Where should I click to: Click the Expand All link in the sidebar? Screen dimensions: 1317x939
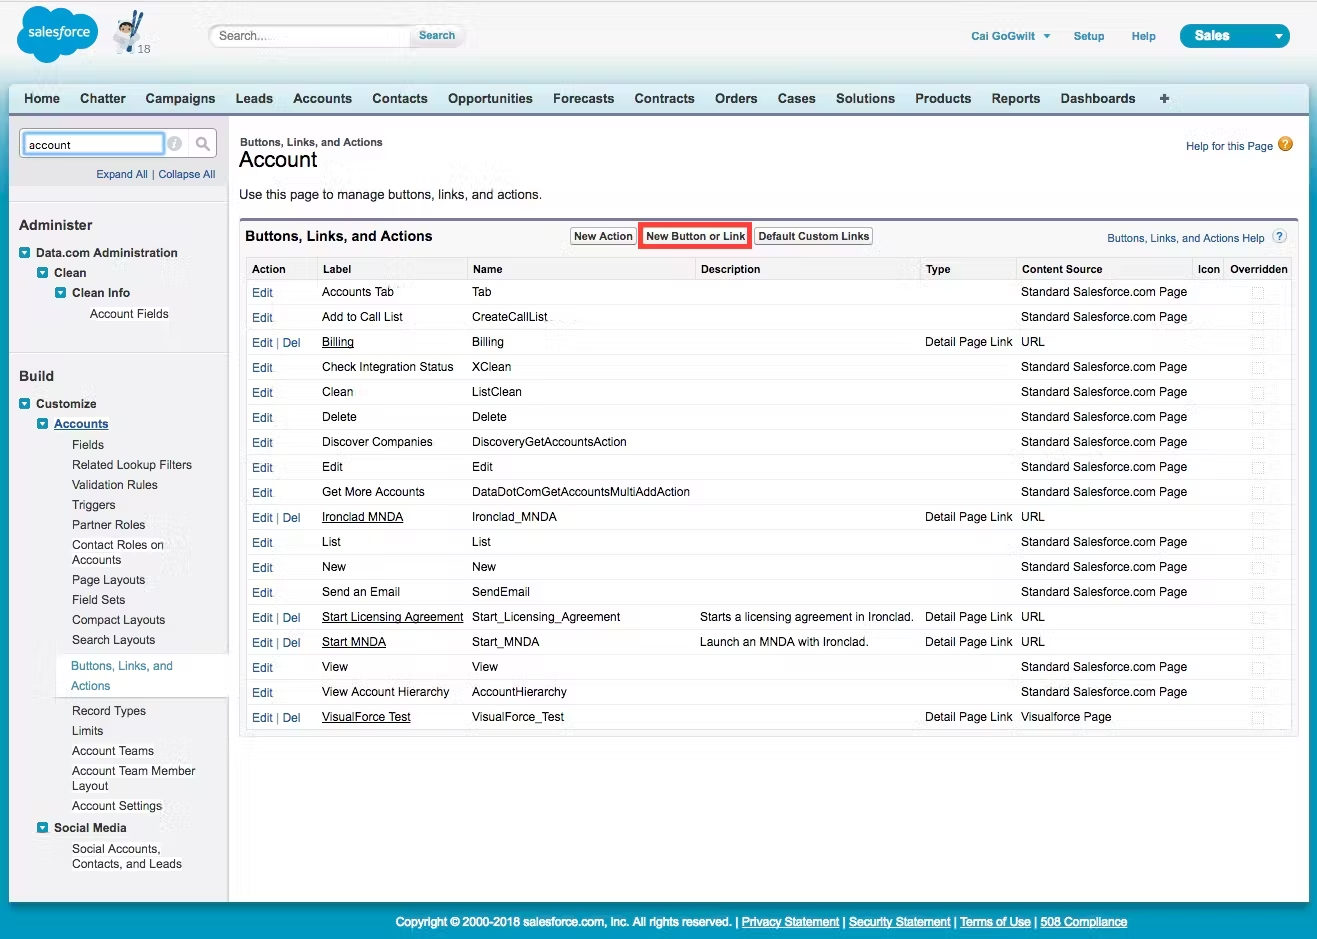pyautogui.click(x=121, y=173)
